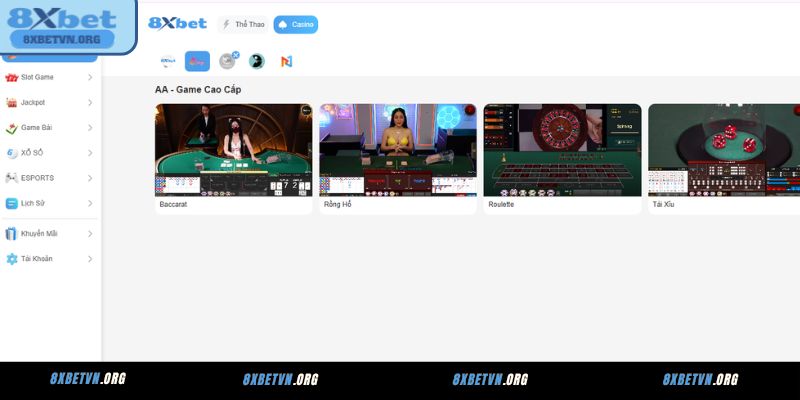Open the Roulette game thumbnail
This screenshot has width=800, height=400.
click(x=562, y=150)
